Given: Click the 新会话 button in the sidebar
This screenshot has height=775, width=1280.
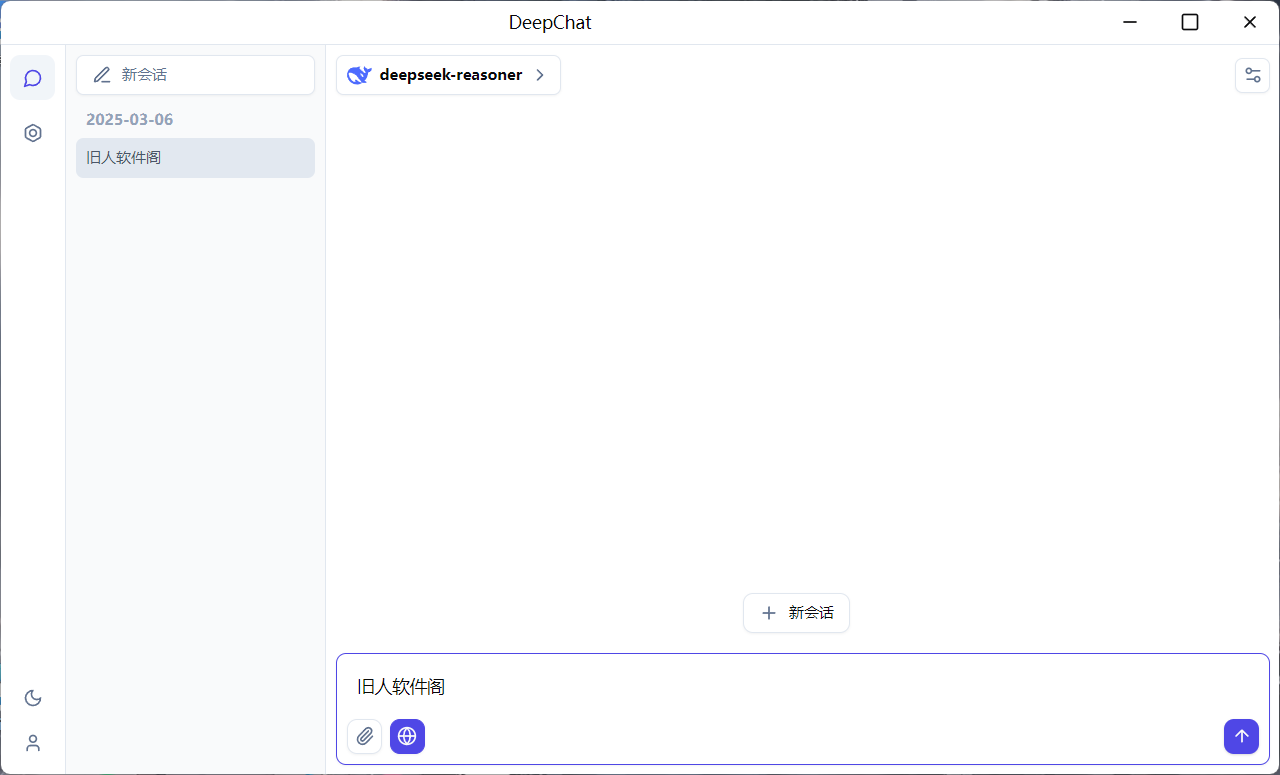Looking at the screenshot, I should click(x=195, y=75).
